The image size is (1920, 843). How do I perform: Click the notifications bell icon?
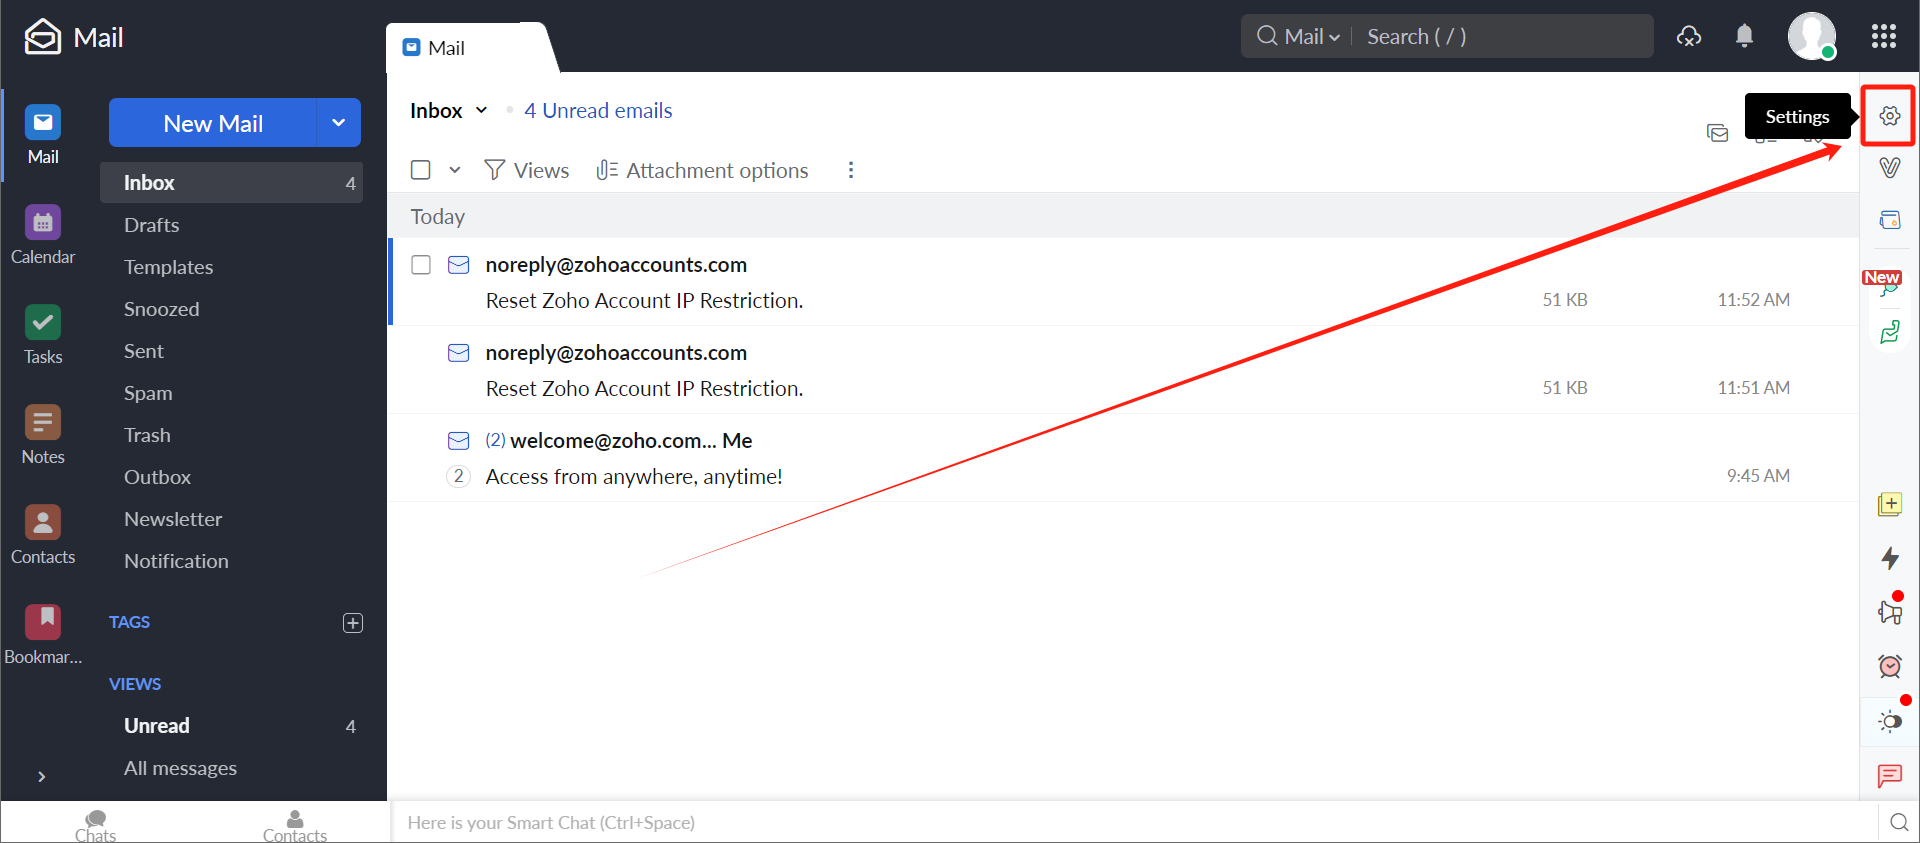click(x=1745, y=37)
